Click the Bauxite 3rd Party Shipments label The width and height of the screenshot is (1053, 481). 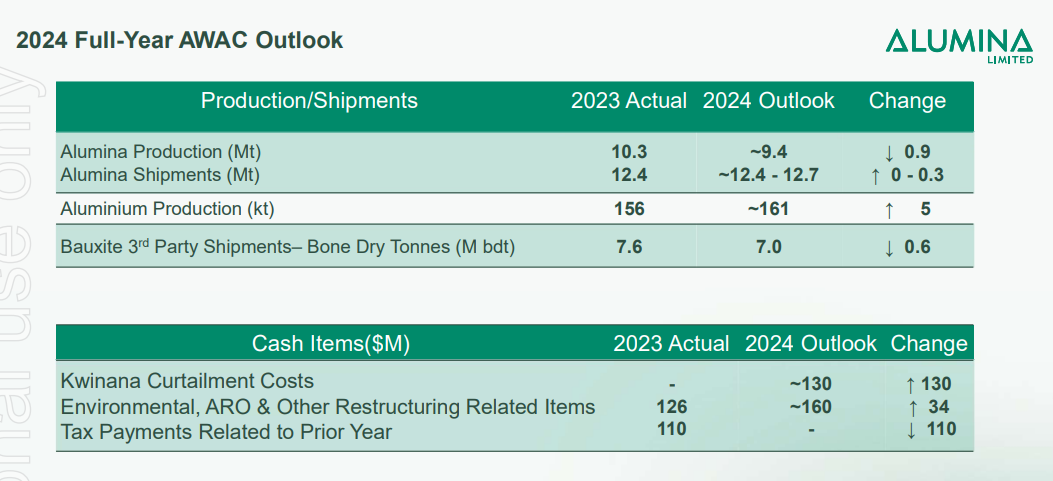coord(288,246)
